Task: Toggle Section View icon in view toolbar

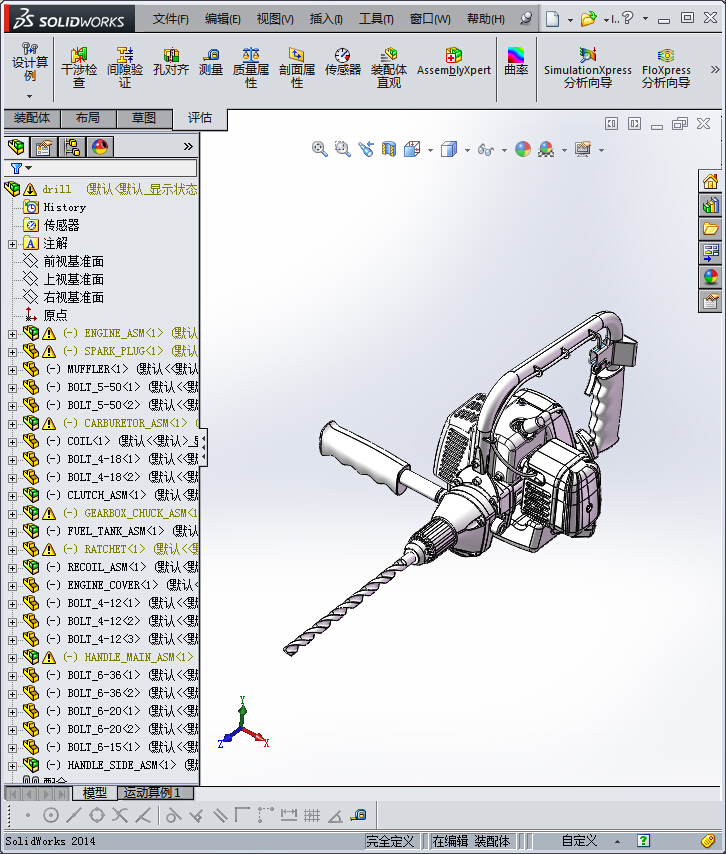Action: coord(389,149)
